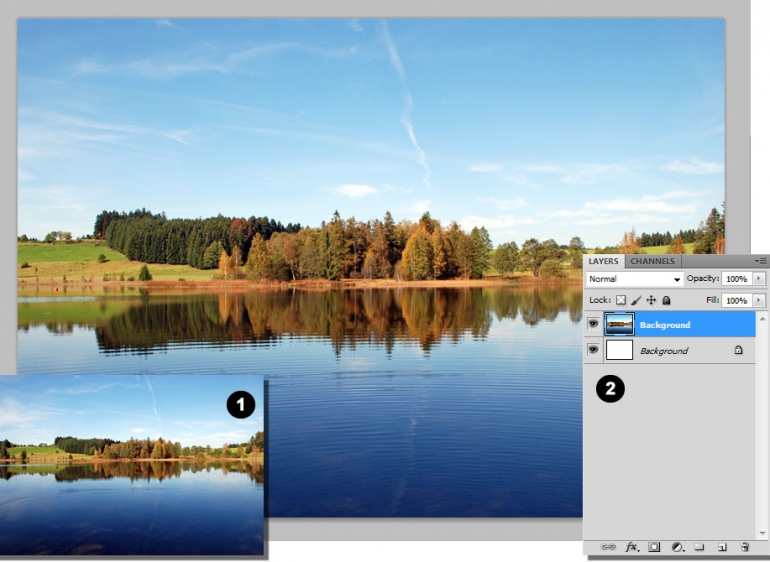770x562 pixels.
Task: Add a layer mask
Action: pyautogui.click(x=654, y=547)
